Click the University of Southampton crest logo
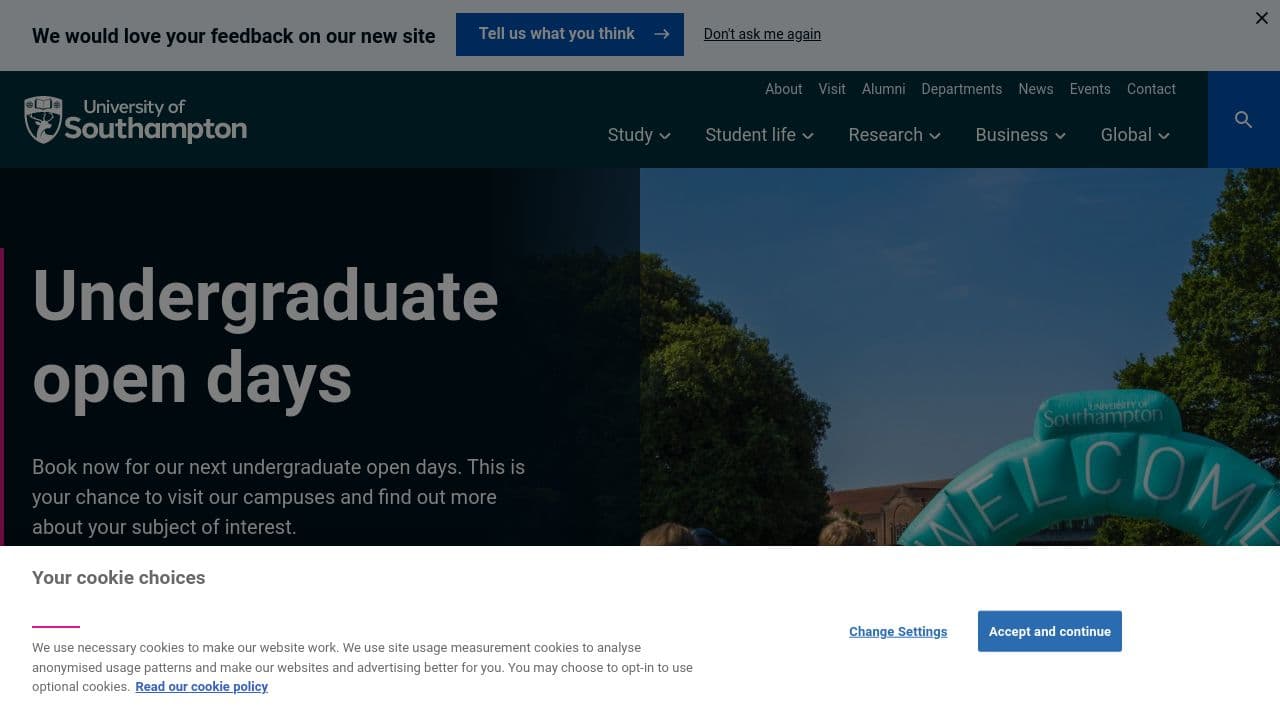The width and height of the screenshot is (1280, 720). pos(44,119)
